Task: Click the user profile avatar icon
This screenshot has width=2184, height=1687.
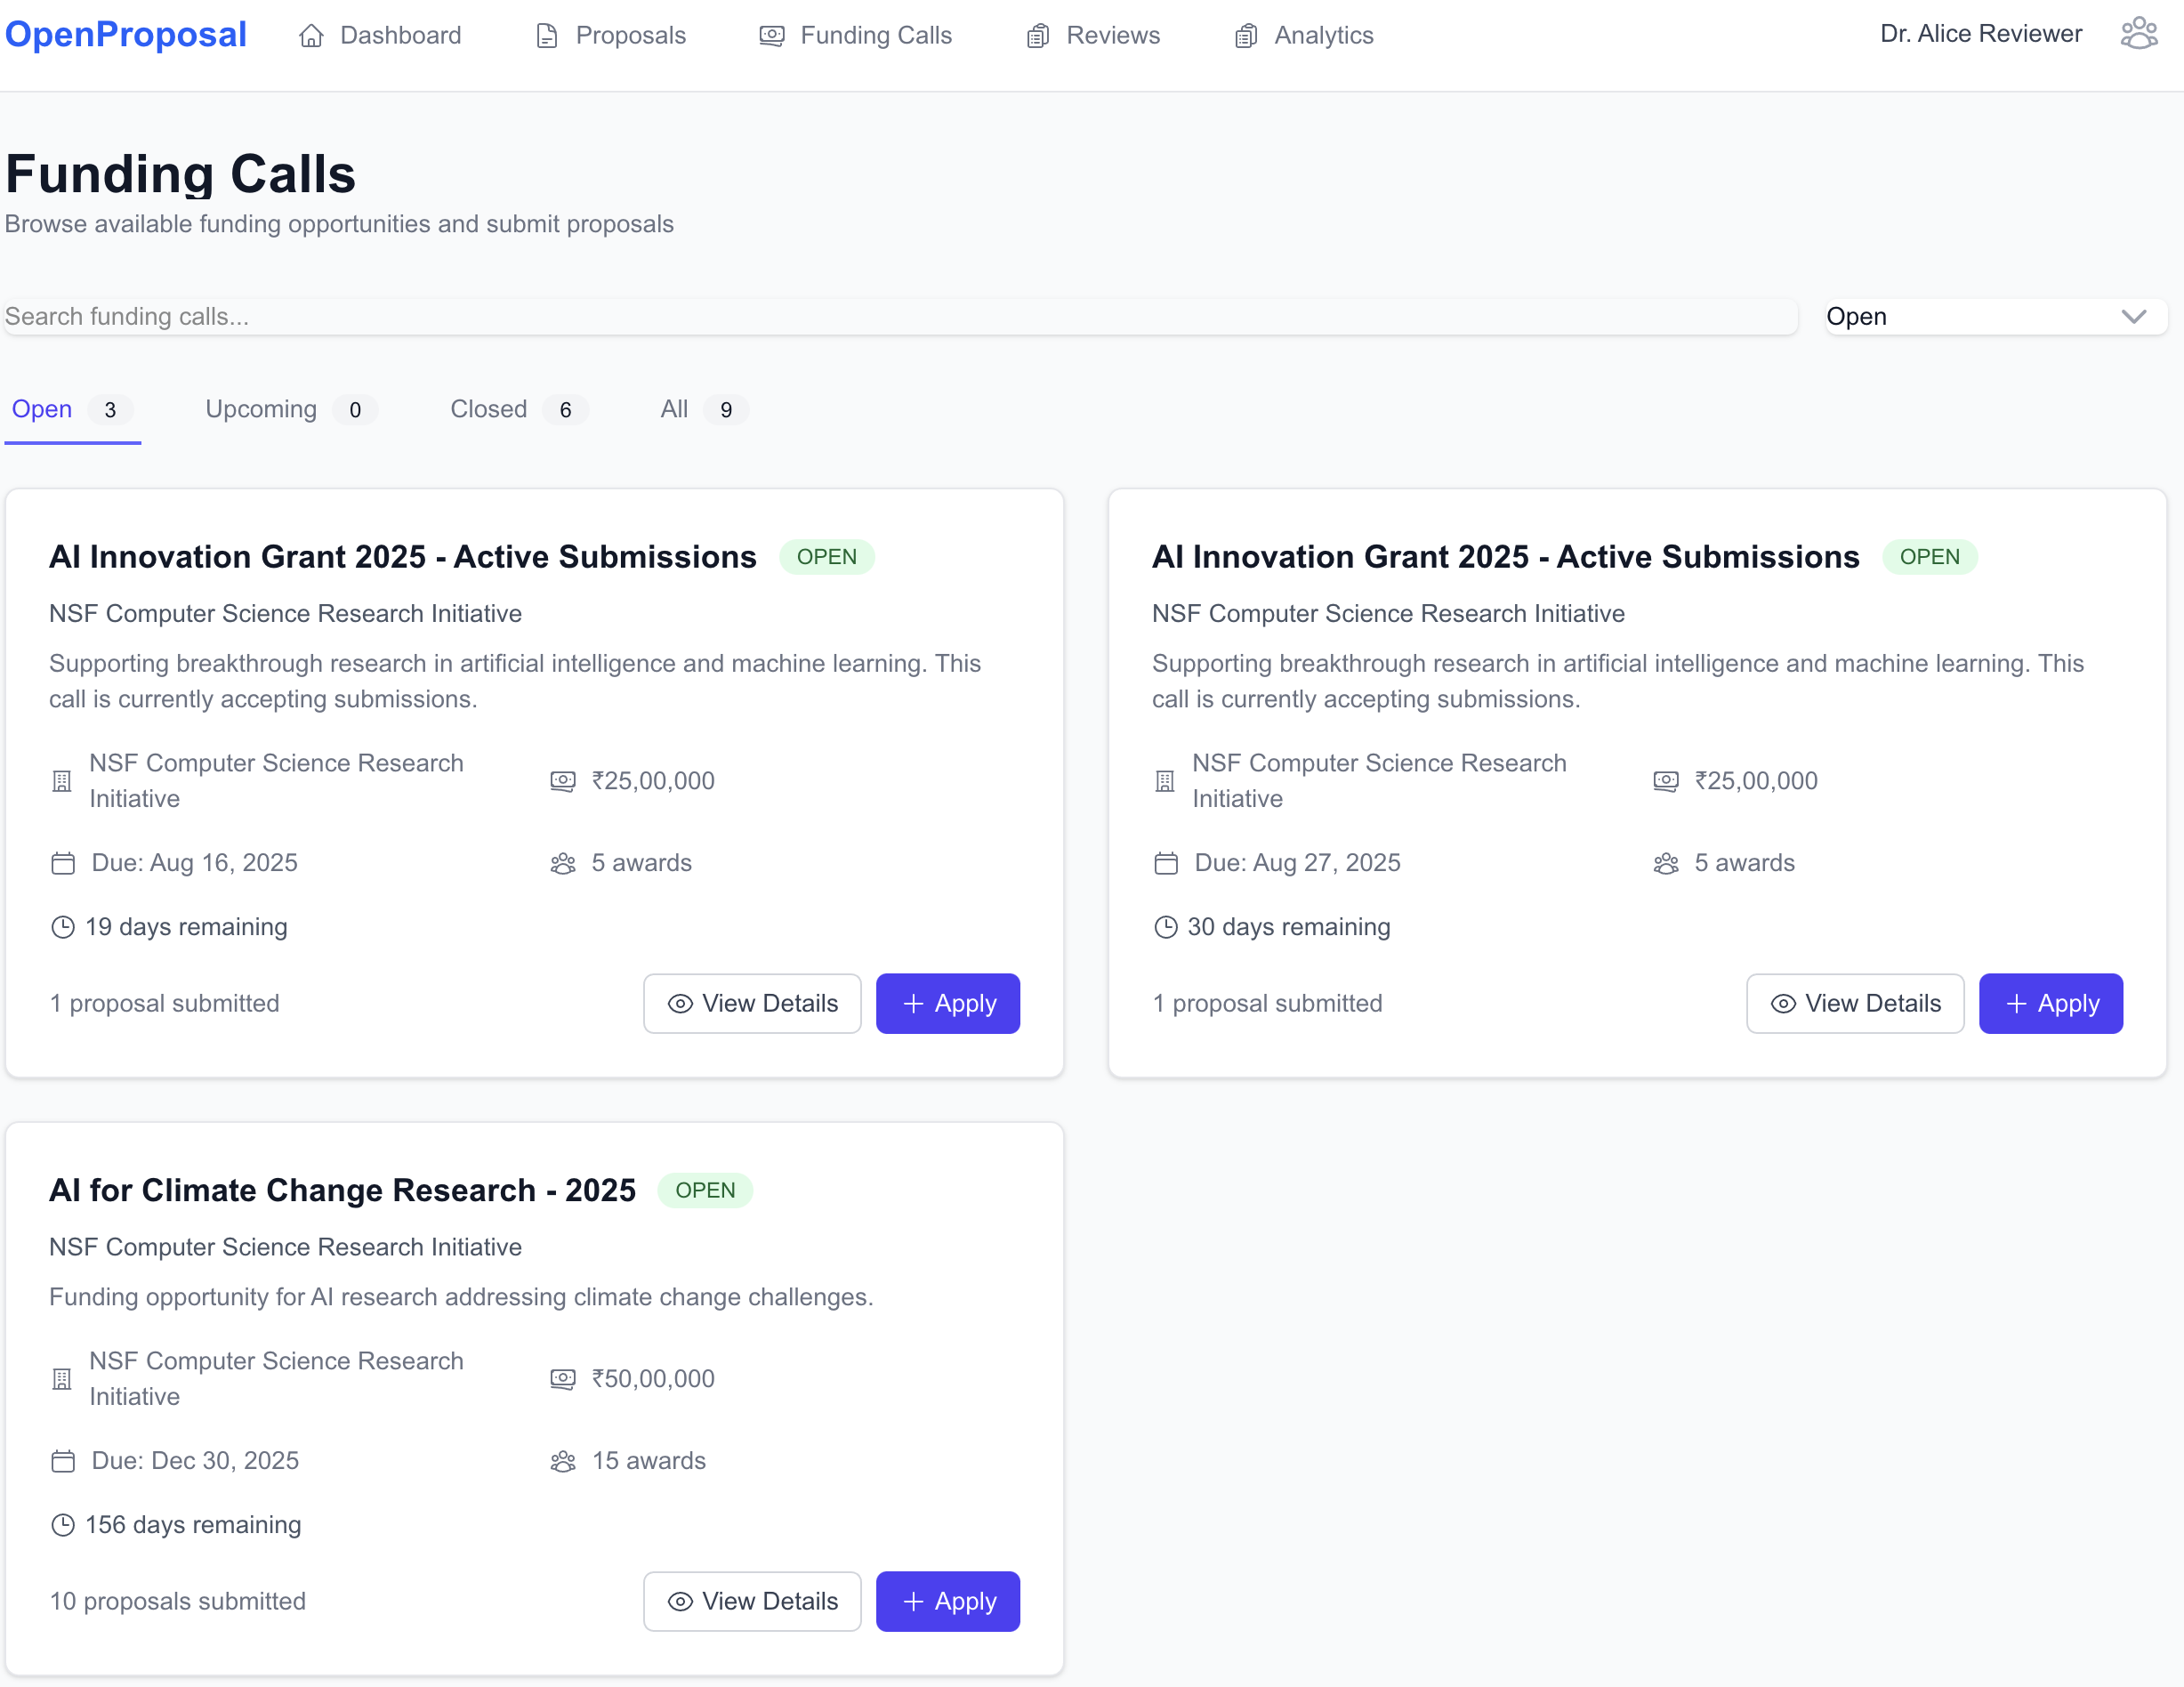Action: coord(2138,33)
